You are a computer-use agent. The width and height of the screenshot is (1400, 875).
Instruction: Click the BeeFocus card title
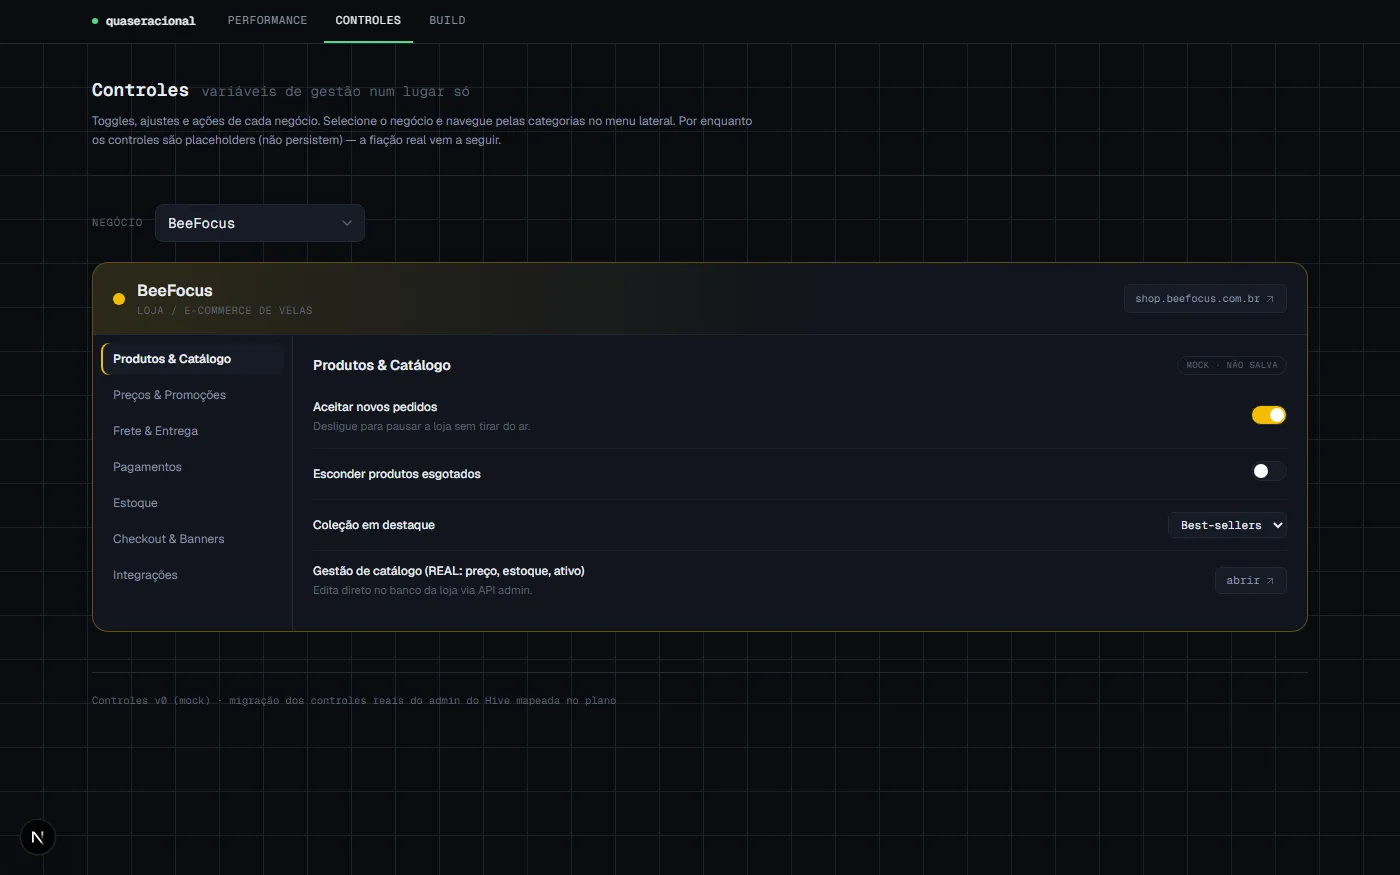point(175,290)
